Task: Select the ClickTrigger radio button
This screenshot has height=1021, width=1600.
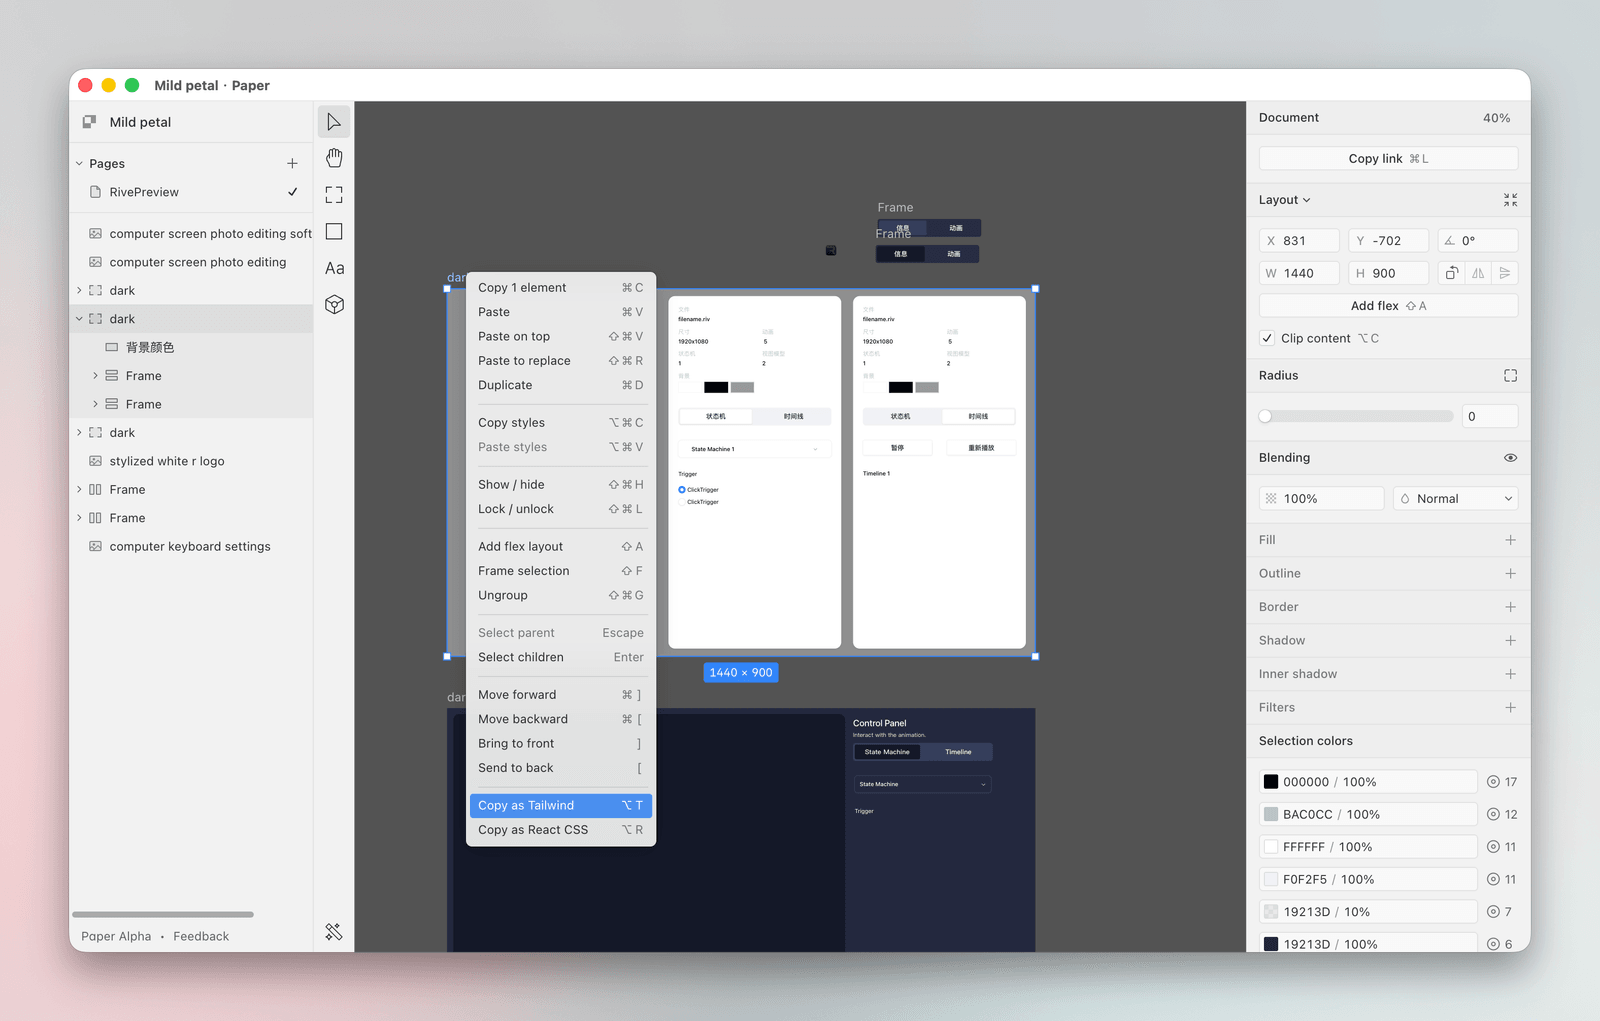Action: pos(682,490)
